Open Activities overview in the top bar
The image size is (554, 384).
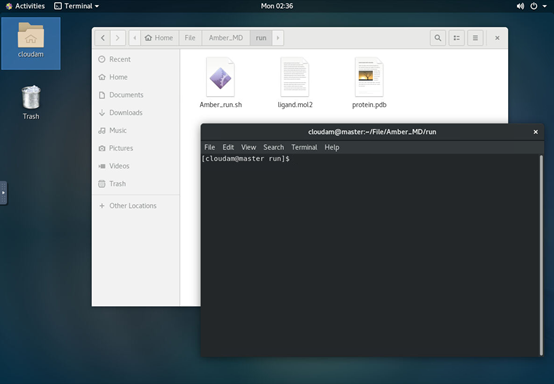[25, 6]
